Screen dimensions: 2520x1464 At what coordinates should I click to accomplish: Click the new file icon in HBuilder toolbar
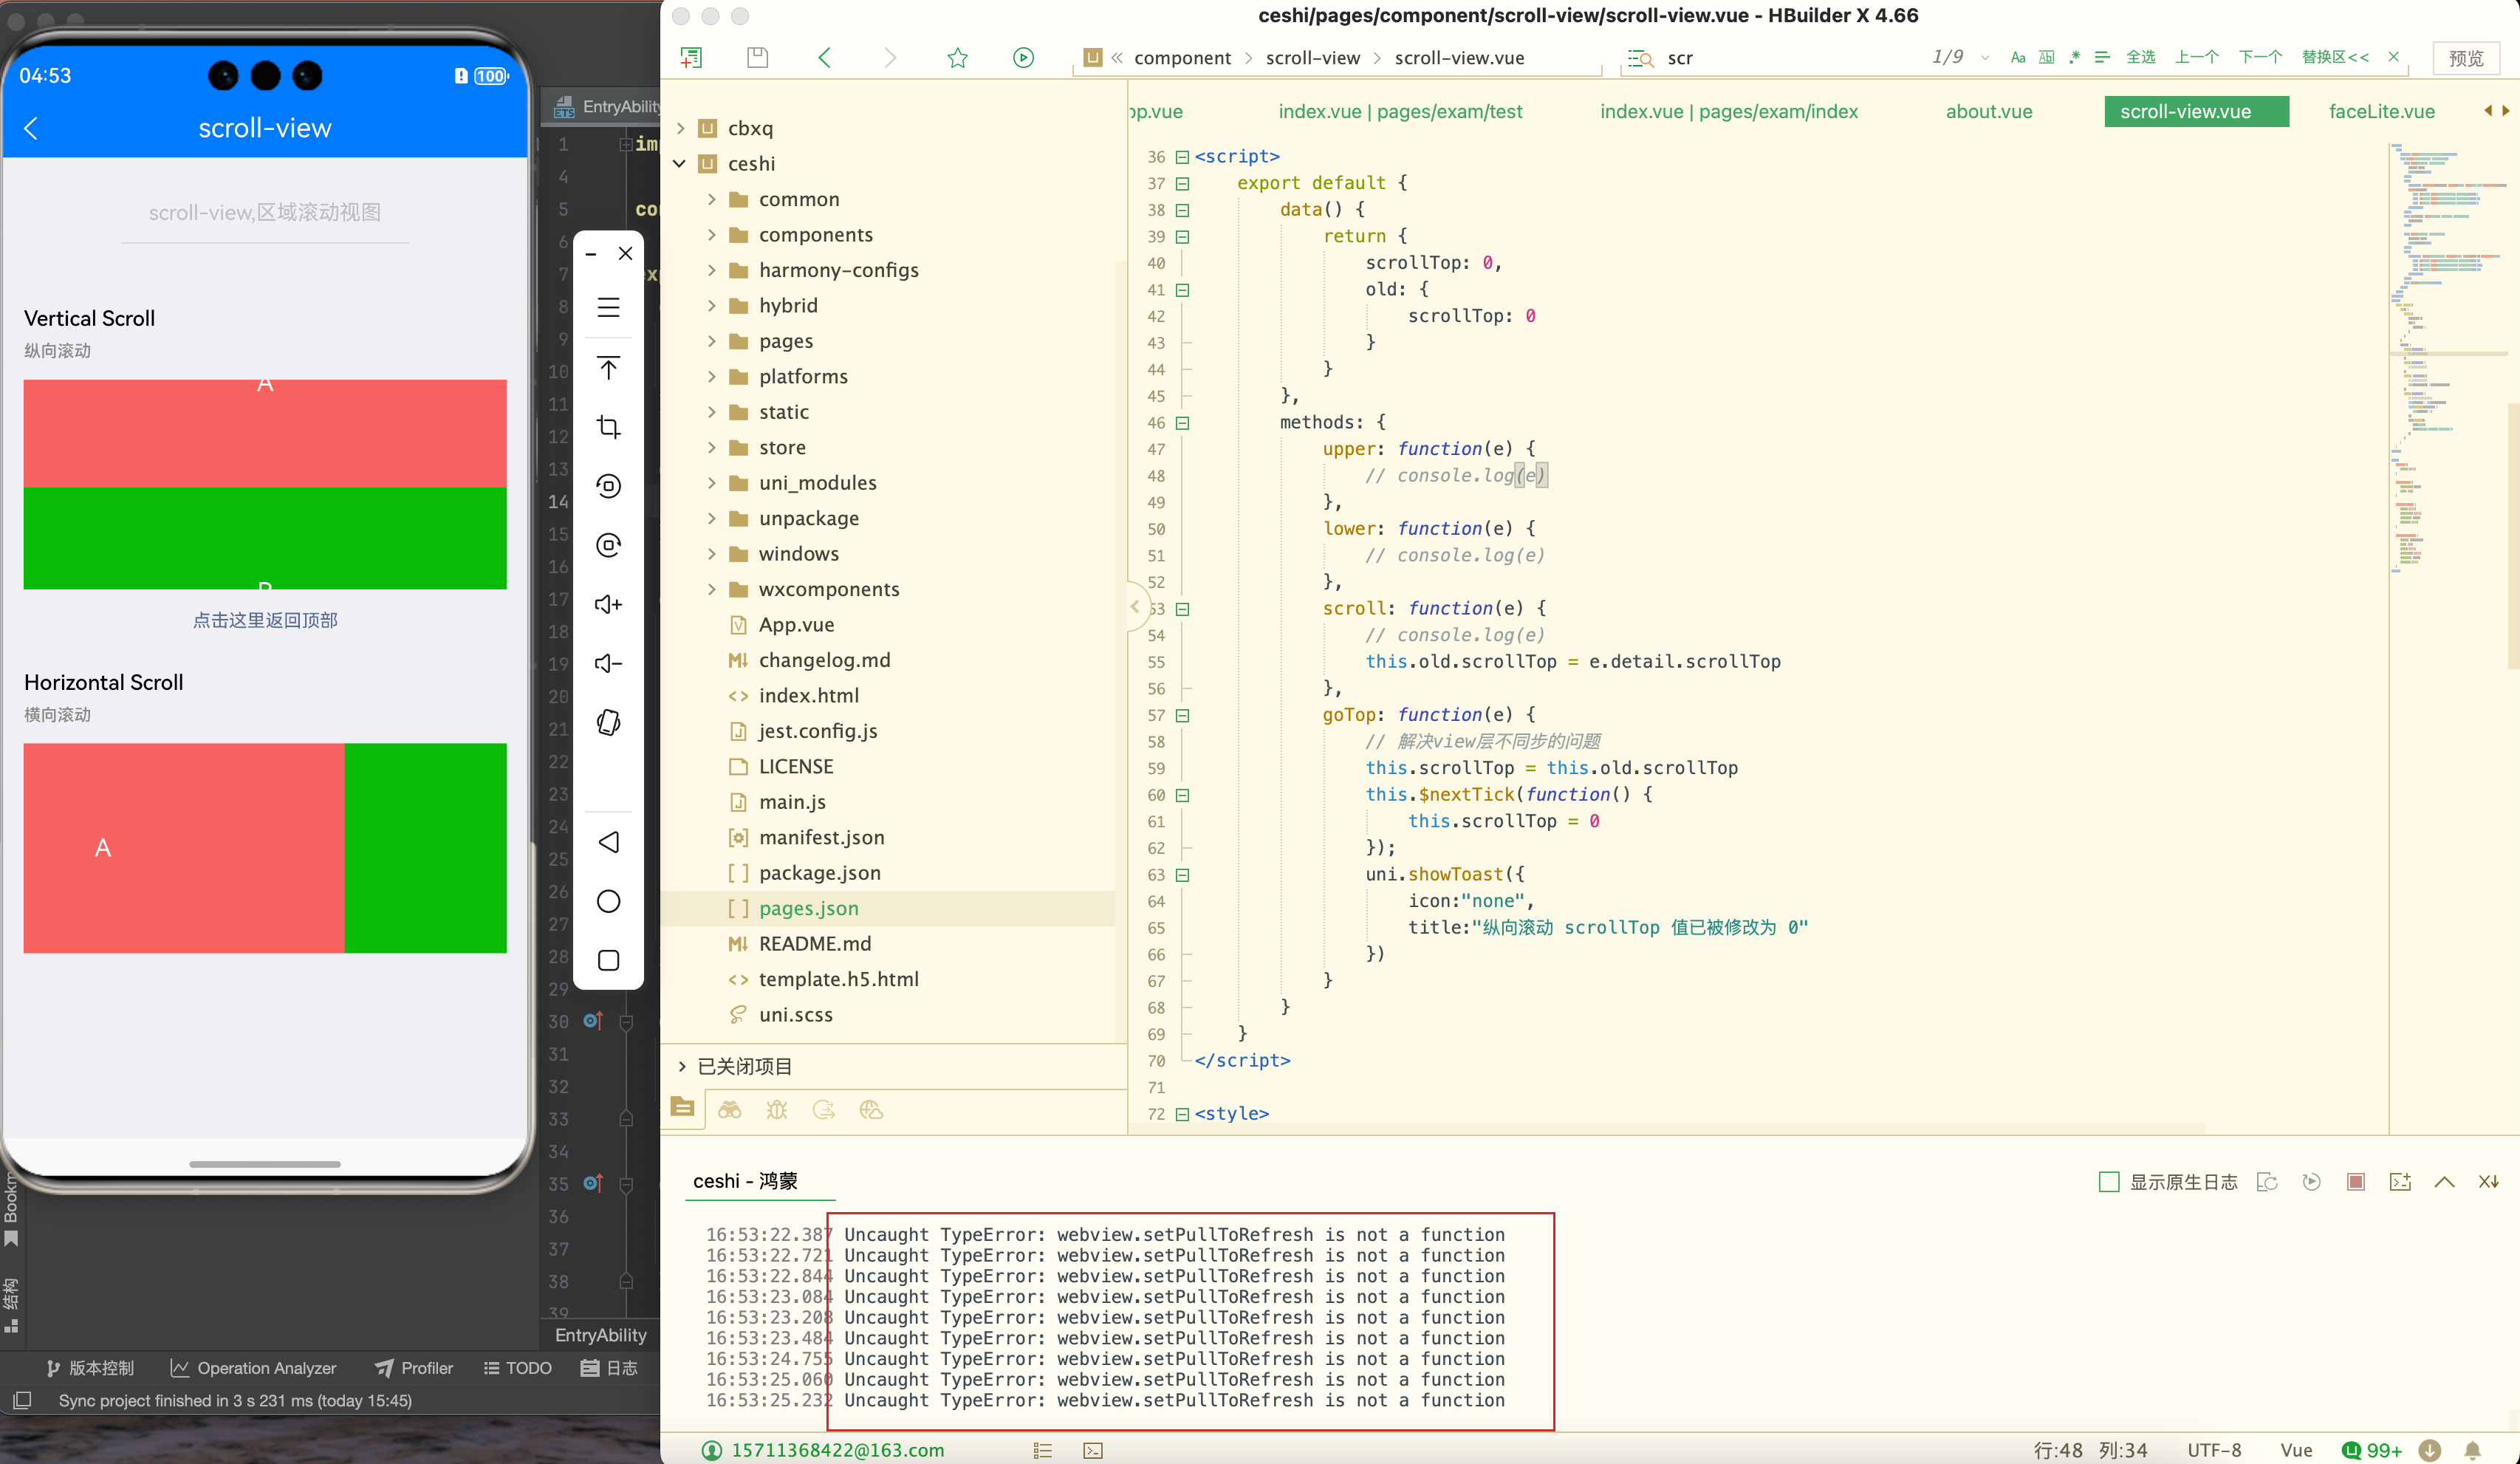pos(691,58)
